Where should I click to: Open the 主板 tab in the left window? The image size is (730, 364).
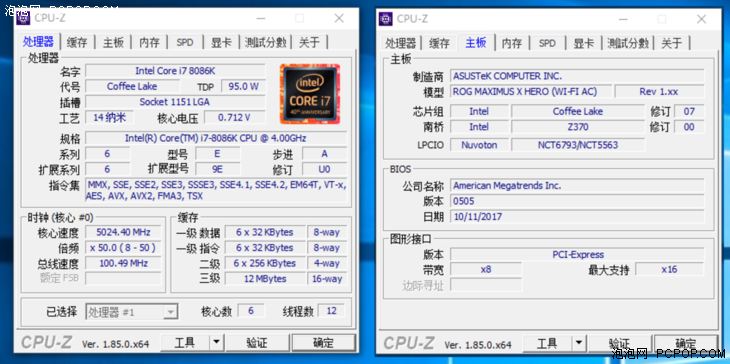[x=114, y=42]
